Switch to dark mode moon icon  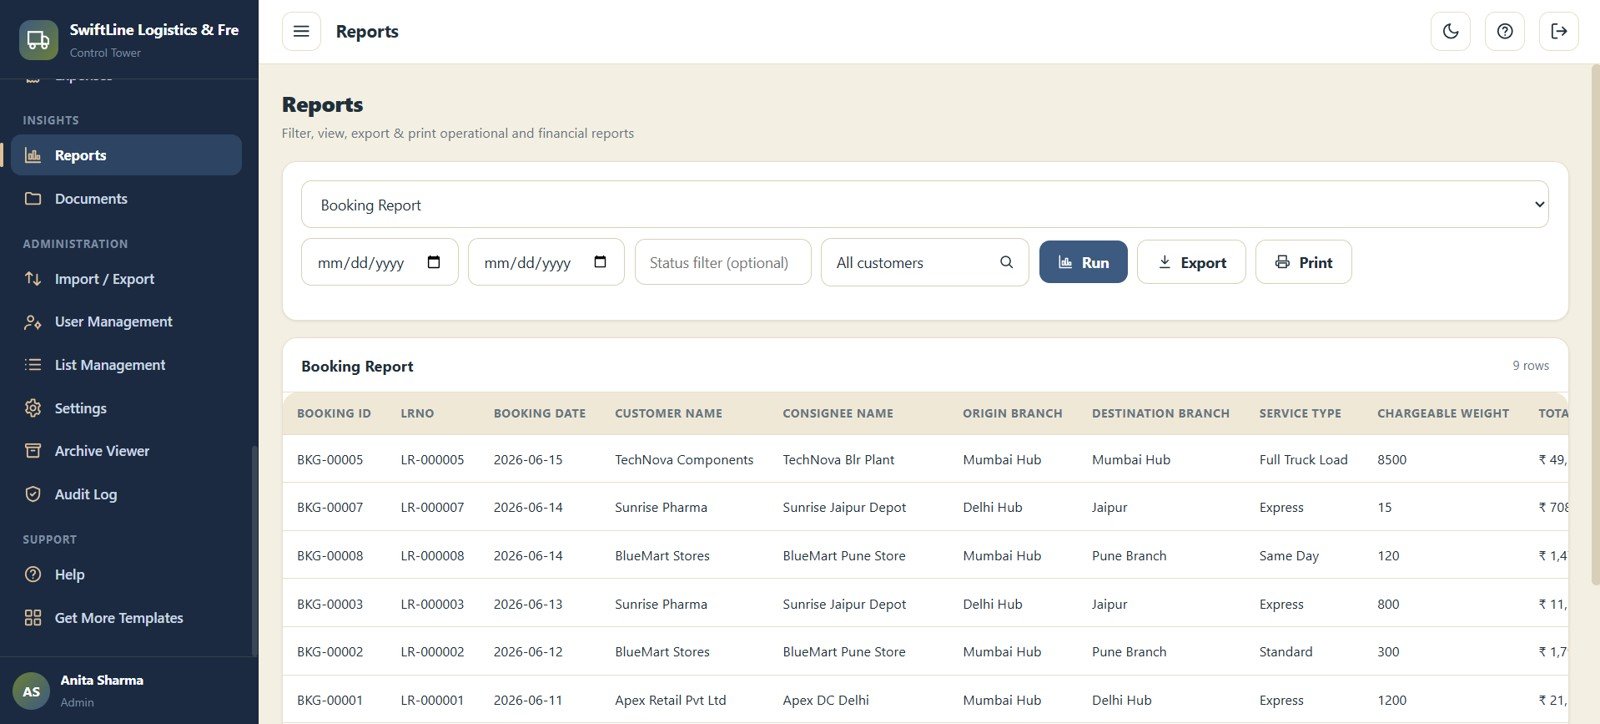click(x=1451, y=31)
